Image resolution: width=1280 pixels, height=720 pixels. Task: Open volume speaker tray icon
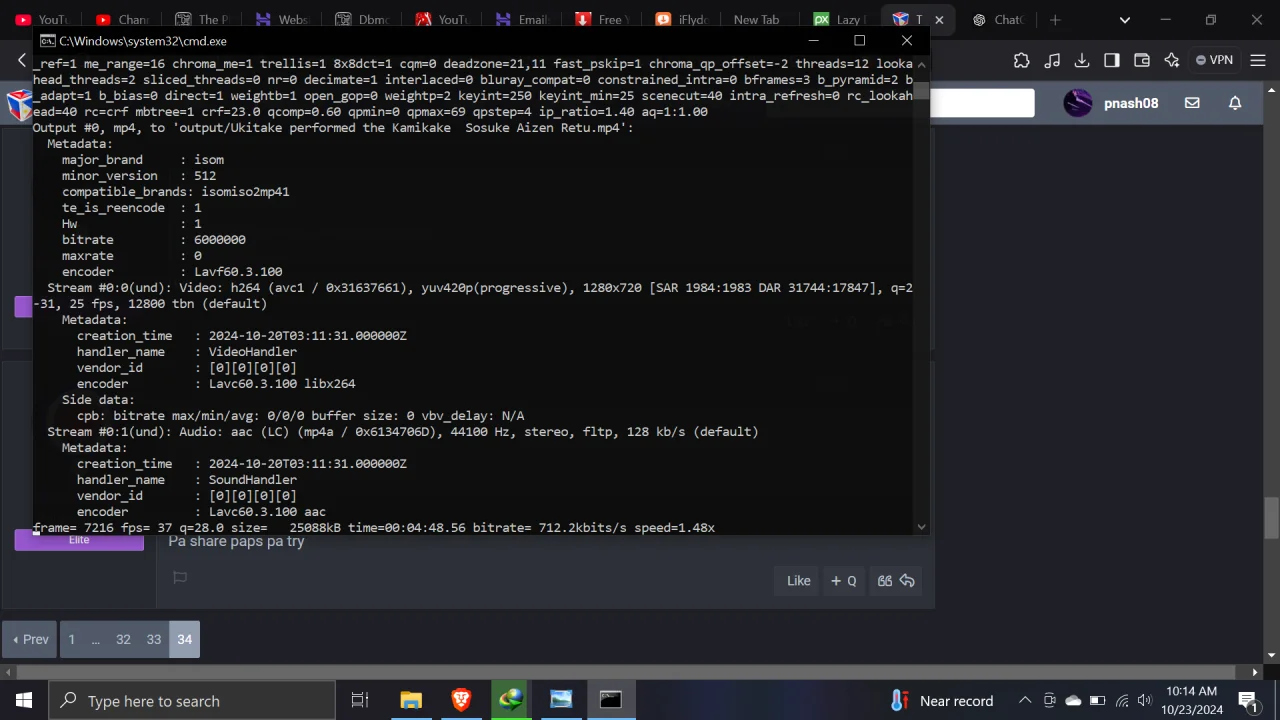(x=1145, y=701)
